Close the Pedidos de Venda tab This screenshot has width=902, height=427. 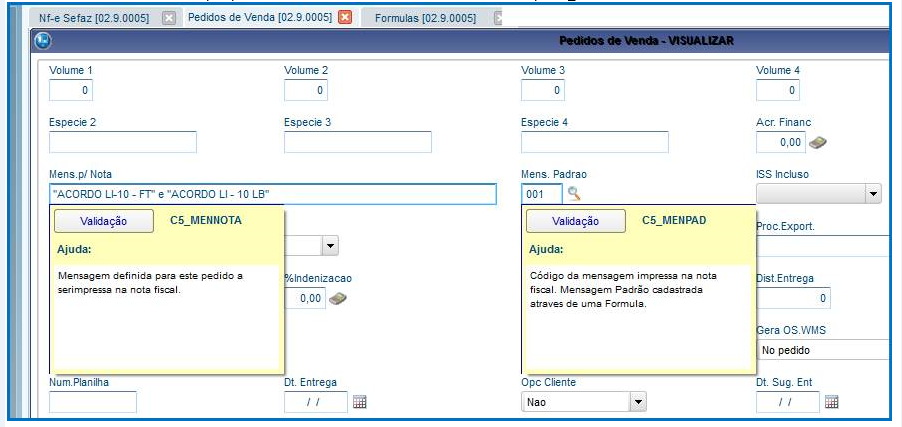pos(345,18)
